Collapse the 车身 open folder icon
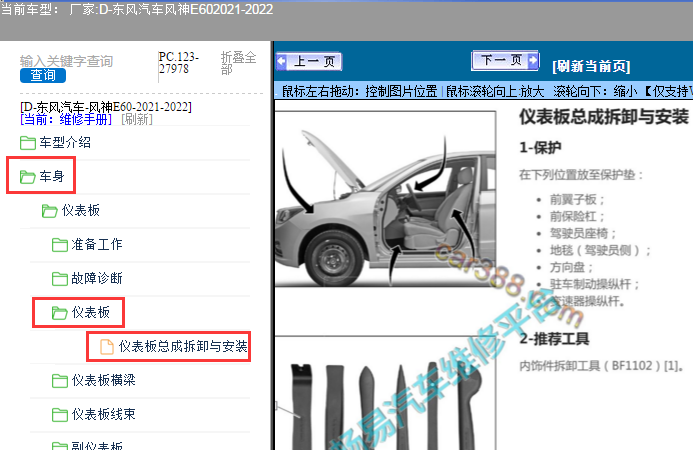 click(27, 177)
